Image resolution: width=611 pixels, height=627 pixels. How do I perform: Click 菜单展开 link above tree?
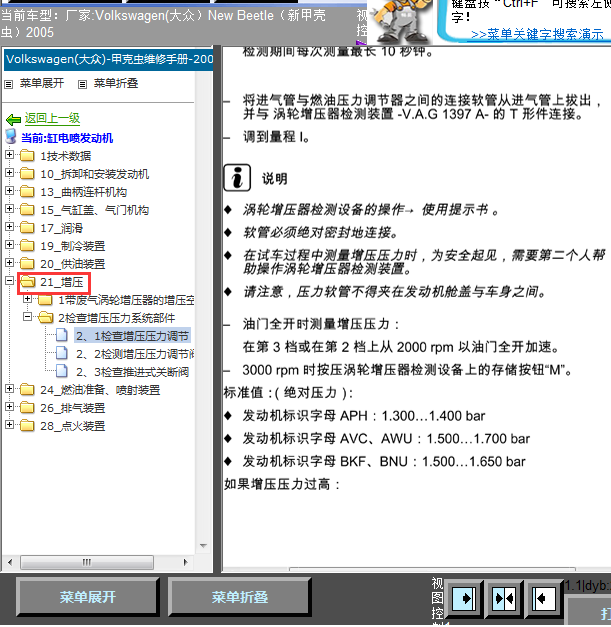(x=42, y=83)
